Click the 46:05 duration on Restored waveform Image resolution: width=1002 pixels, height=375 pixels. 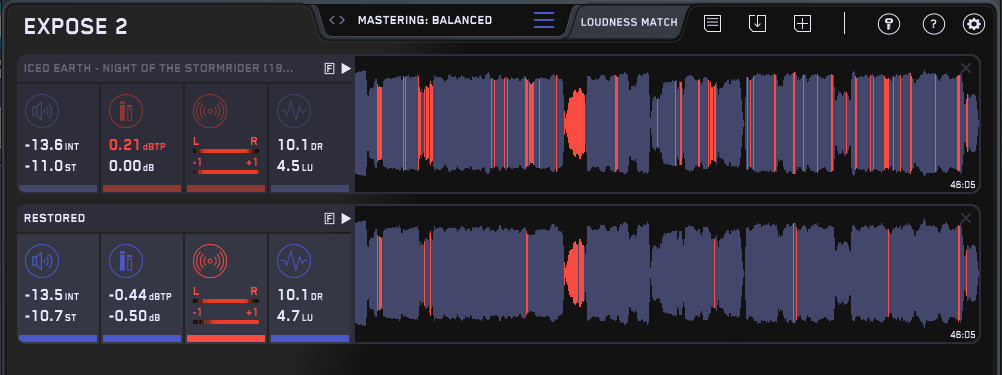963,335
